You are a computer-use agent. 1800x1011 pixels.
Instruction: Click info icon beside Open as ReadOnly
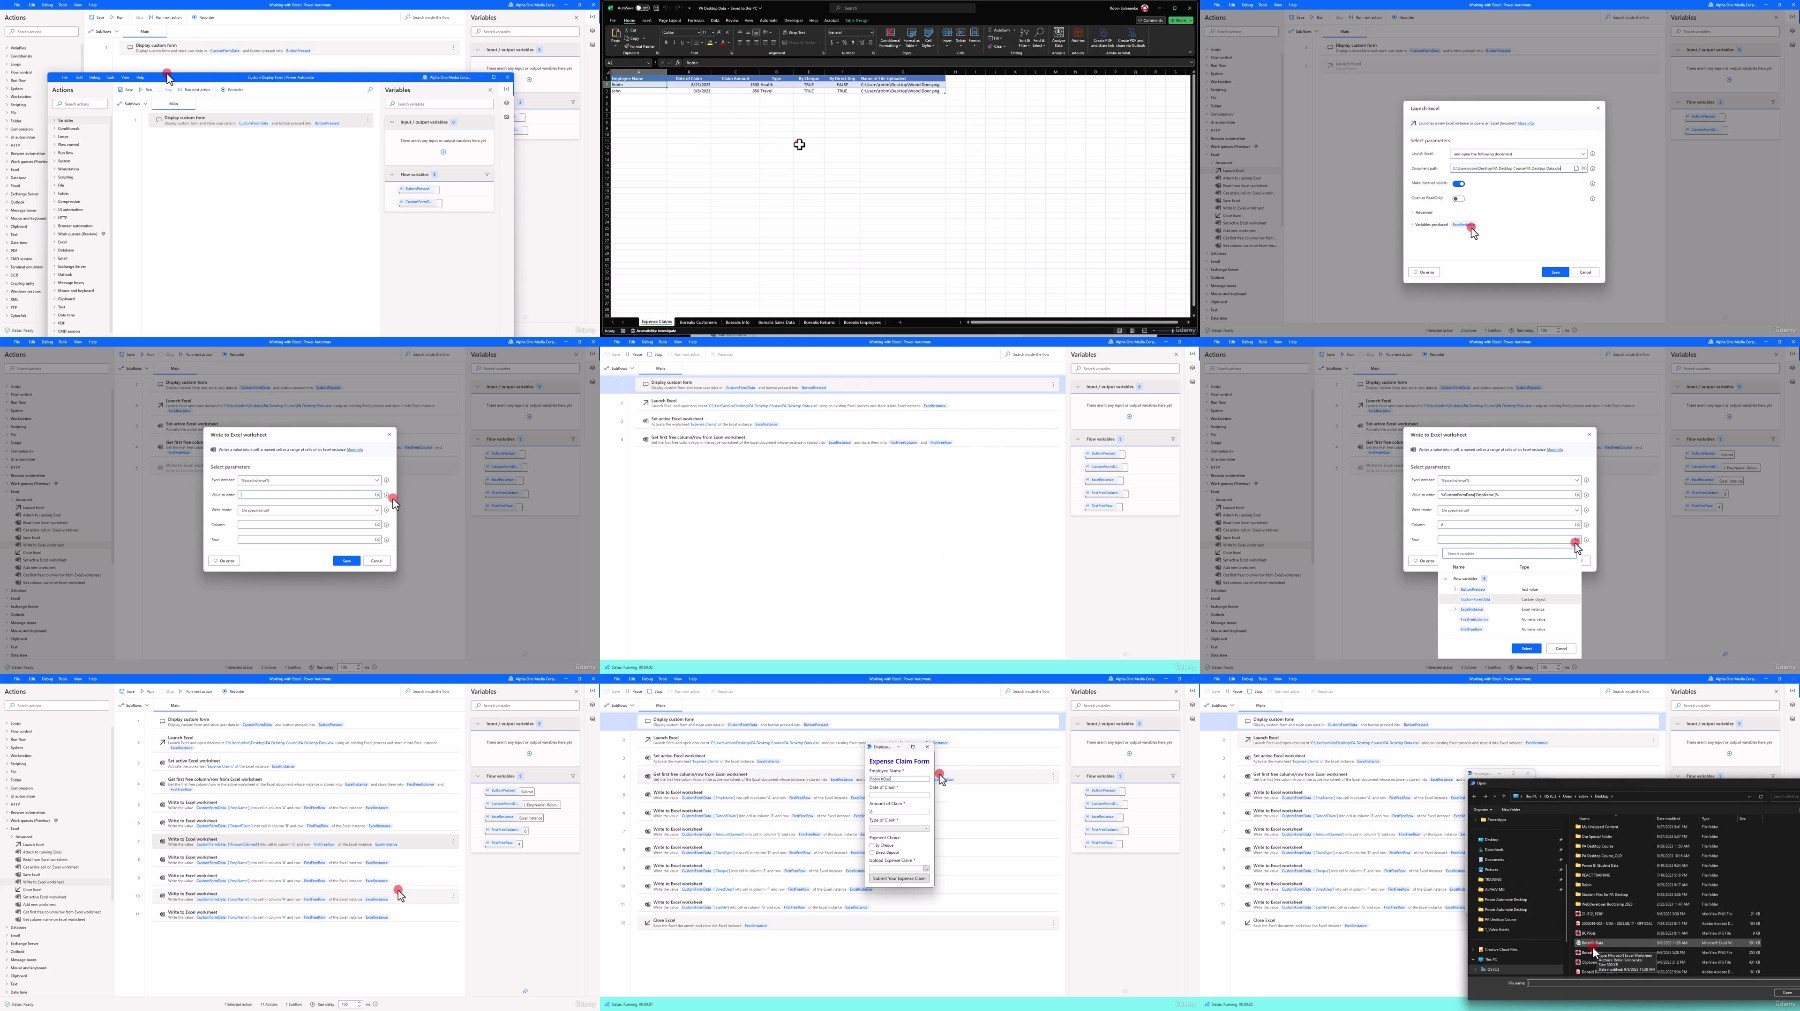click(1592, 198)
